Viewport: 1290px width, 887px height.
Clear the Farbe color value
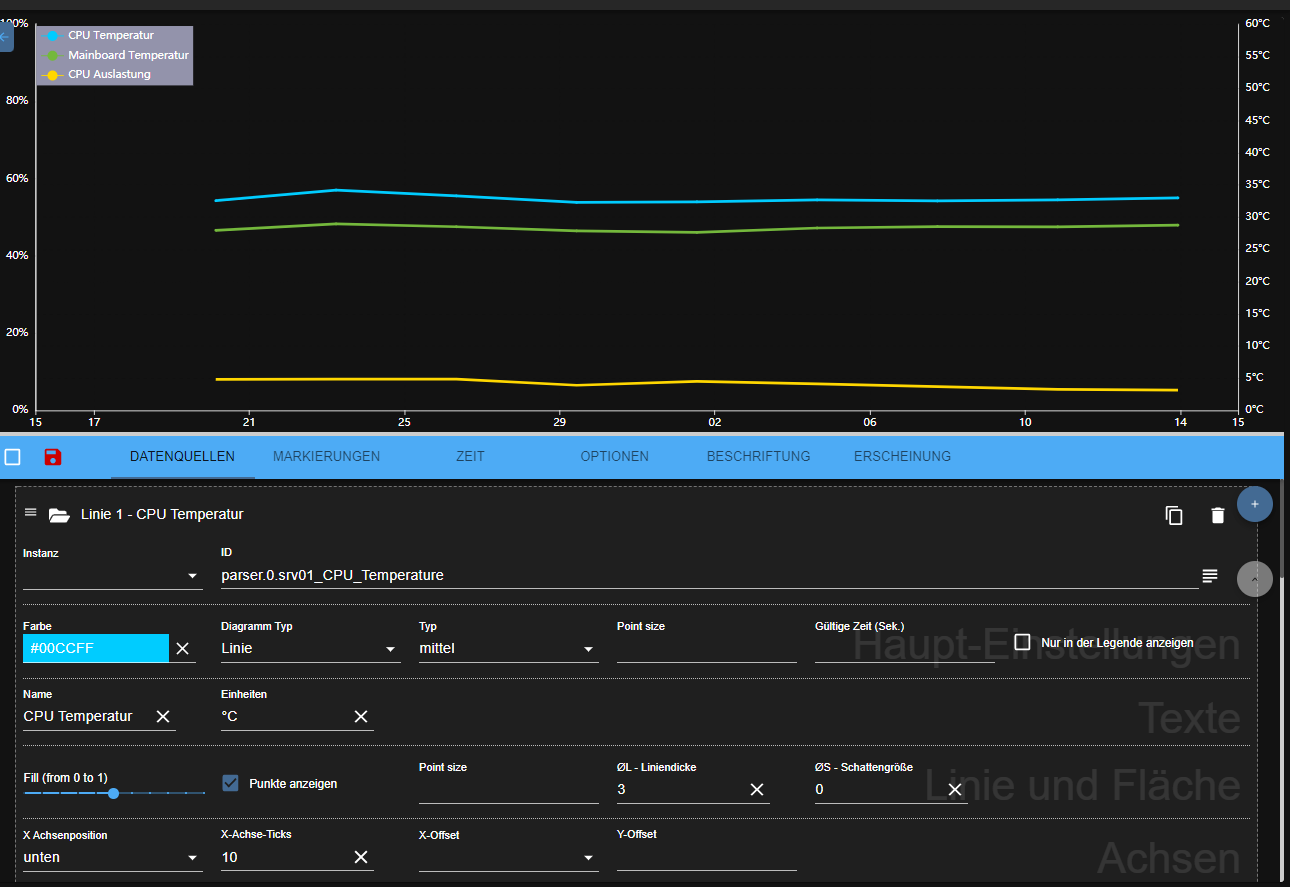(182, 649)
